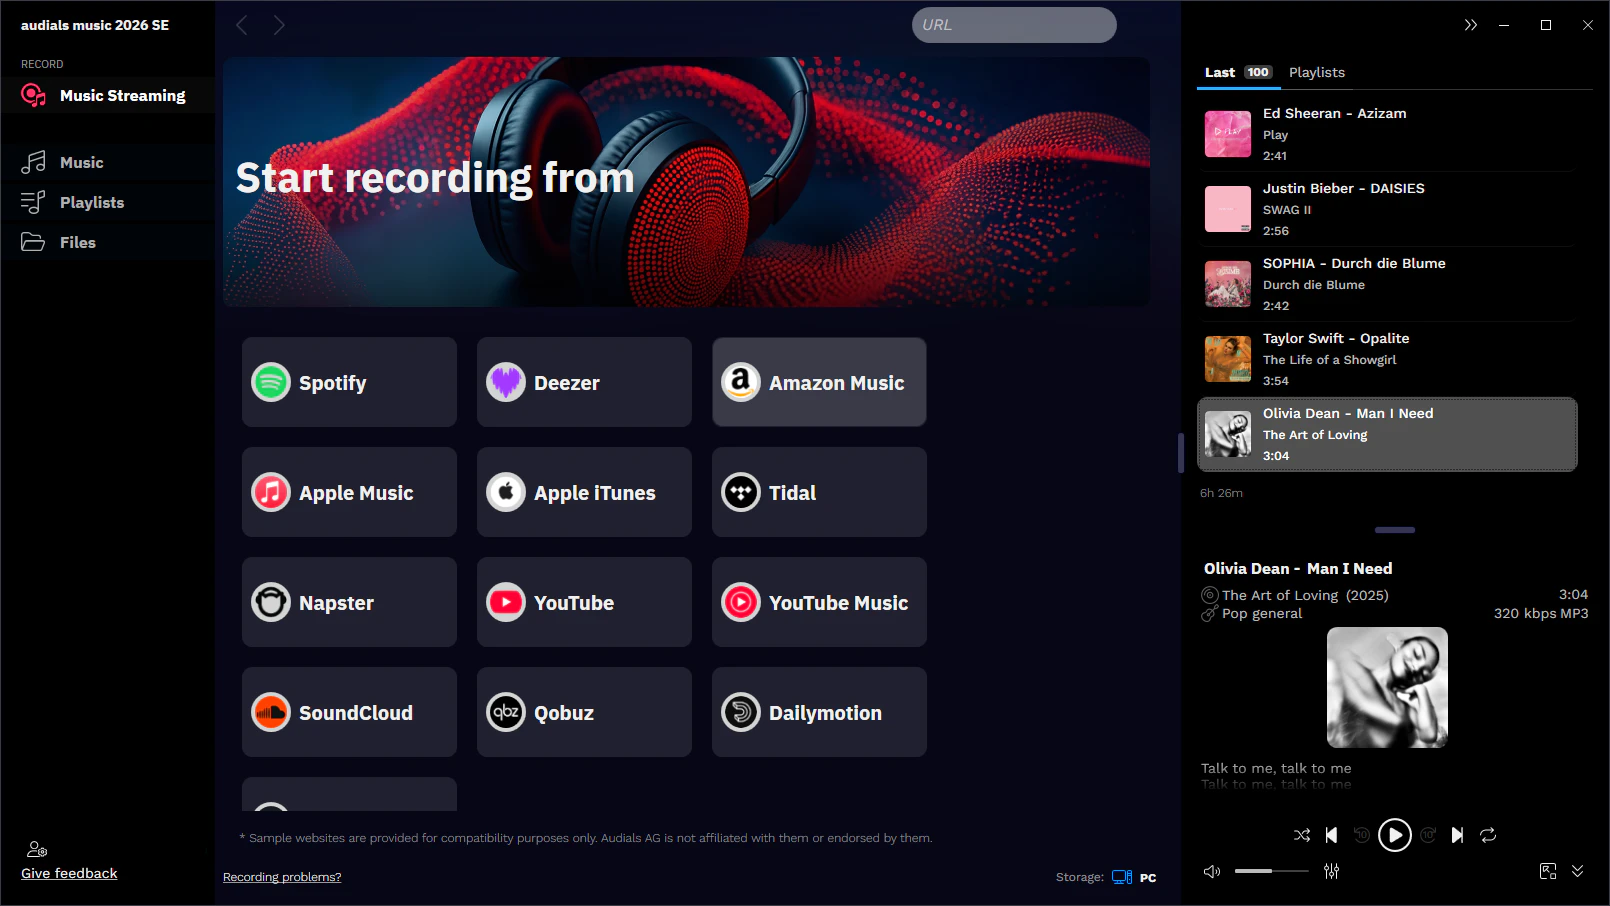Choose the YouTube video tile
Viewport: 1610px width, 906px height.
[x=584, y=602]
